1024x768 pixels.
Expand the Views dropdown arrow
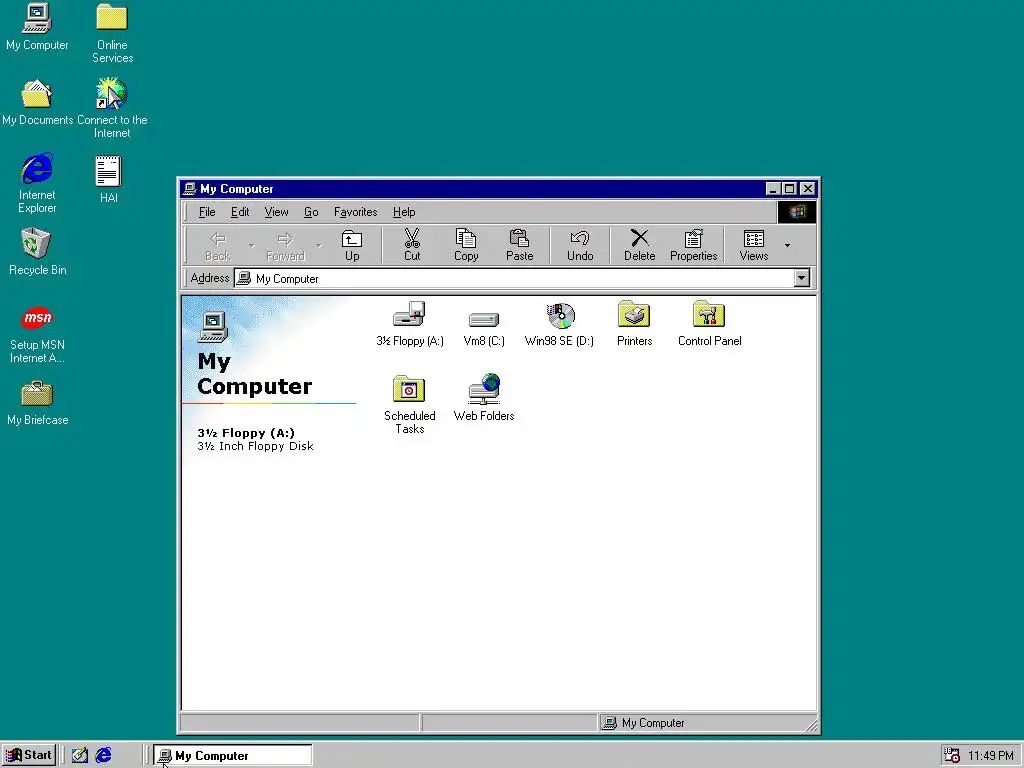pos(788,246)
